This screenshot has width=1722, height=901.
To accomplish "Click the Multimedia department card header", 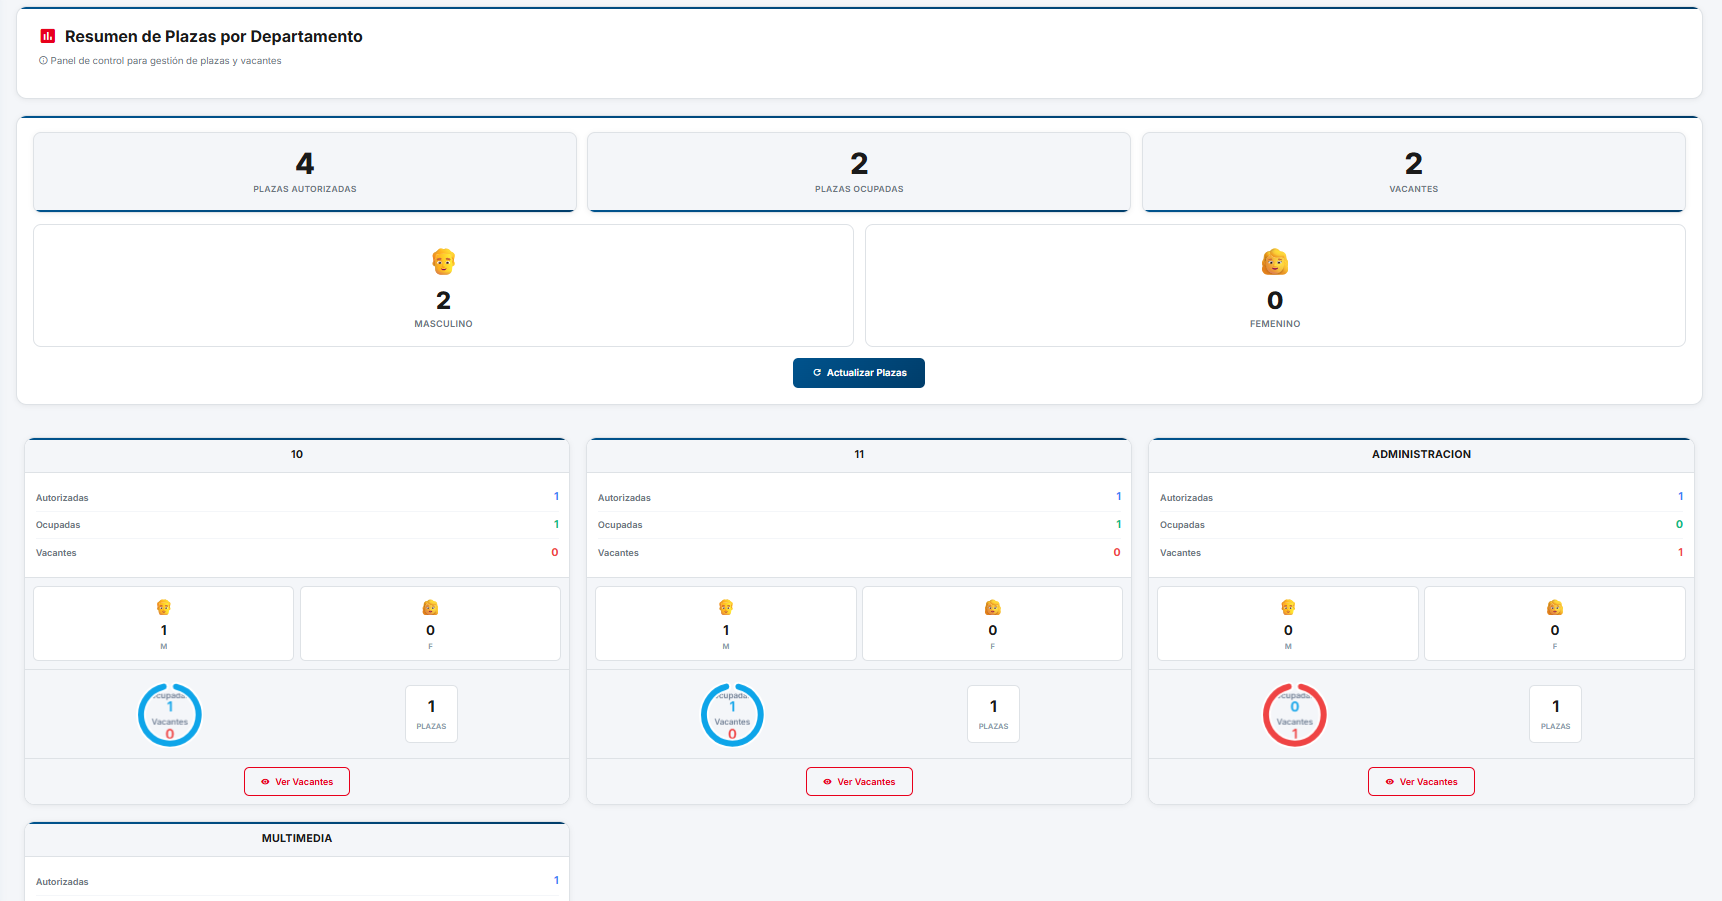I will click(x=297, y=839).
